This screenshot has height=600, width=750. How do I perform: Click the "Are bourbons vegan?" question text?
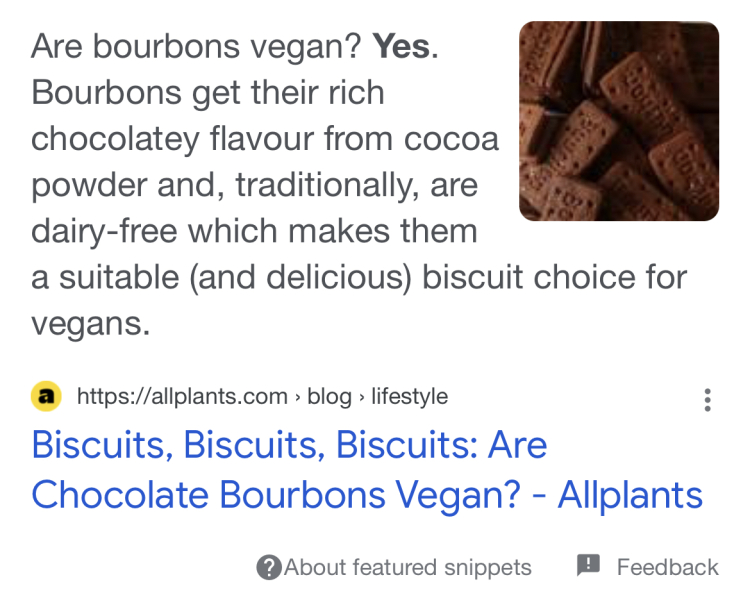[x=197, y=46]
